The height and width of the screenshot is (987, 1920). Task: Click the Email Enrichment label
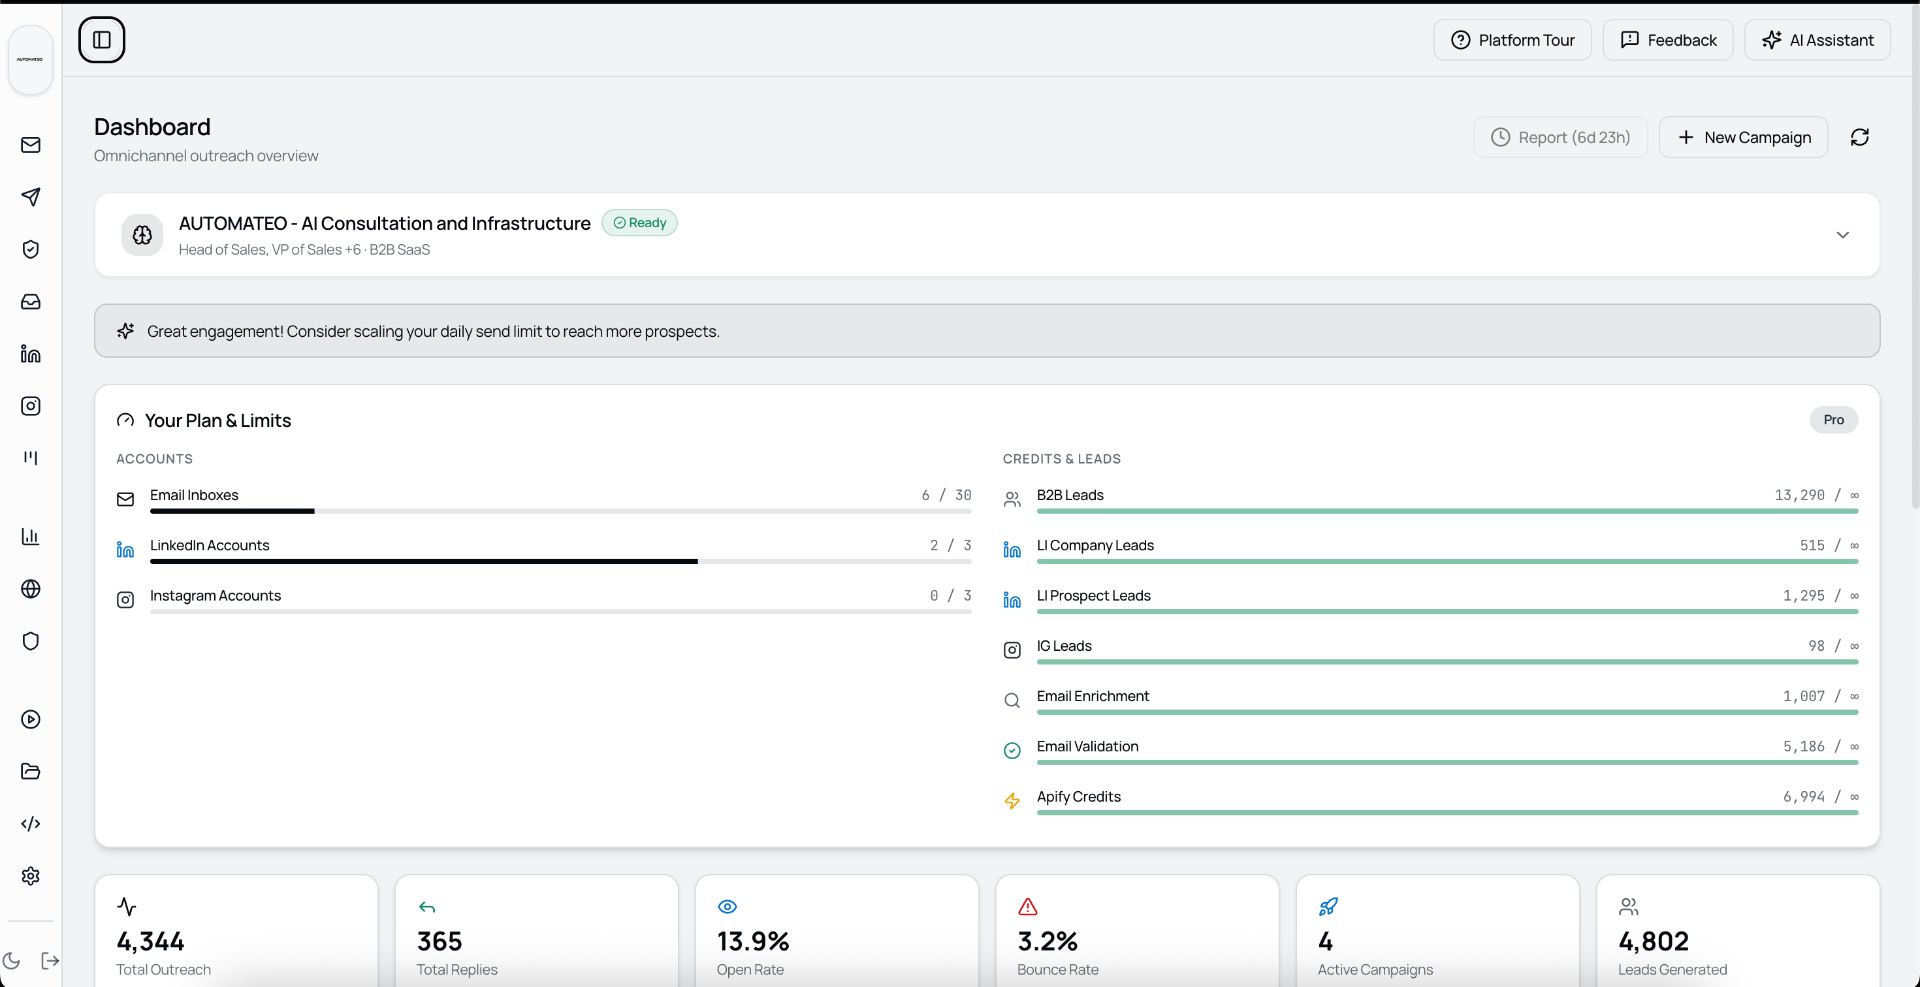(x=1093, y=696)
